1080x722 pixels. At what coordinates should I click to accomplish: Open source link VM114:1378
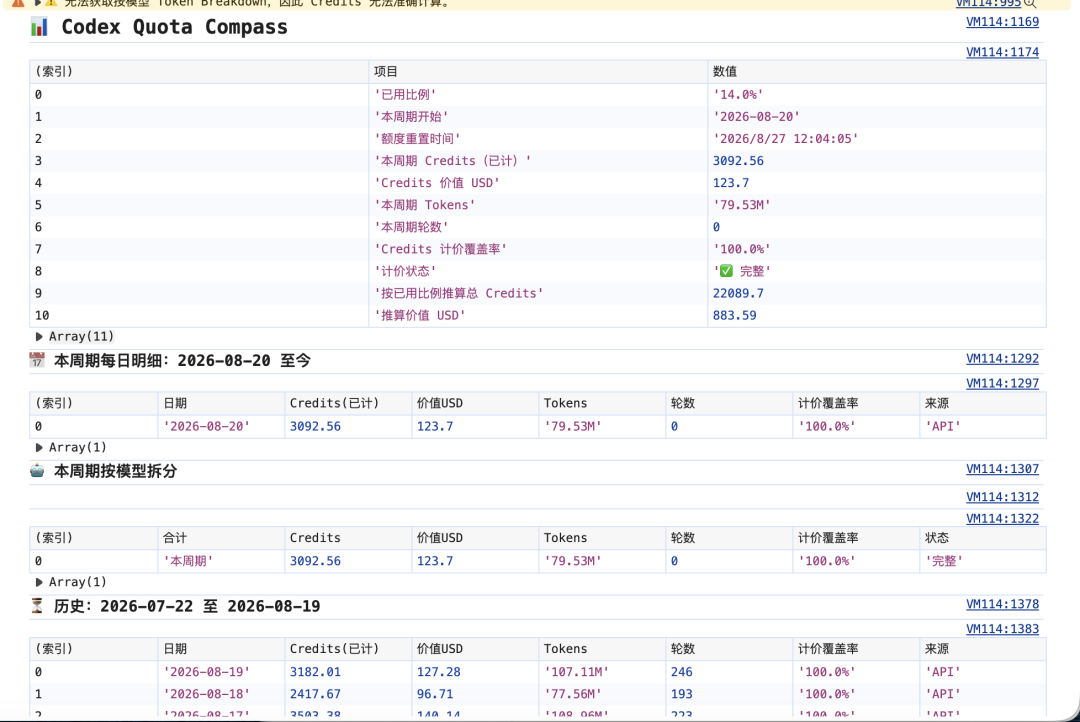1002,604
